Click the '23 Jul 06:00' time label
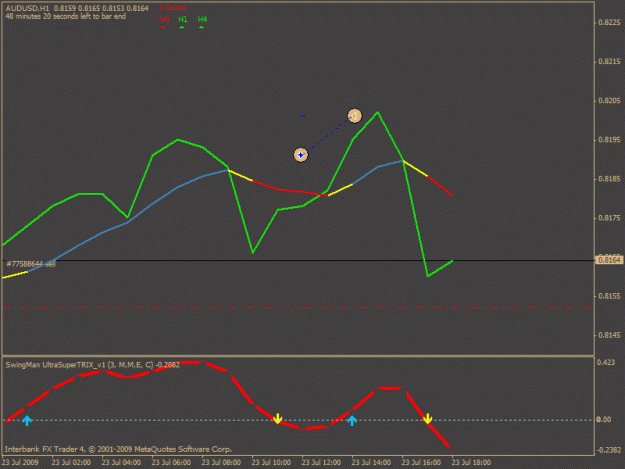625x469 pixels. click(x=171, y=462)
